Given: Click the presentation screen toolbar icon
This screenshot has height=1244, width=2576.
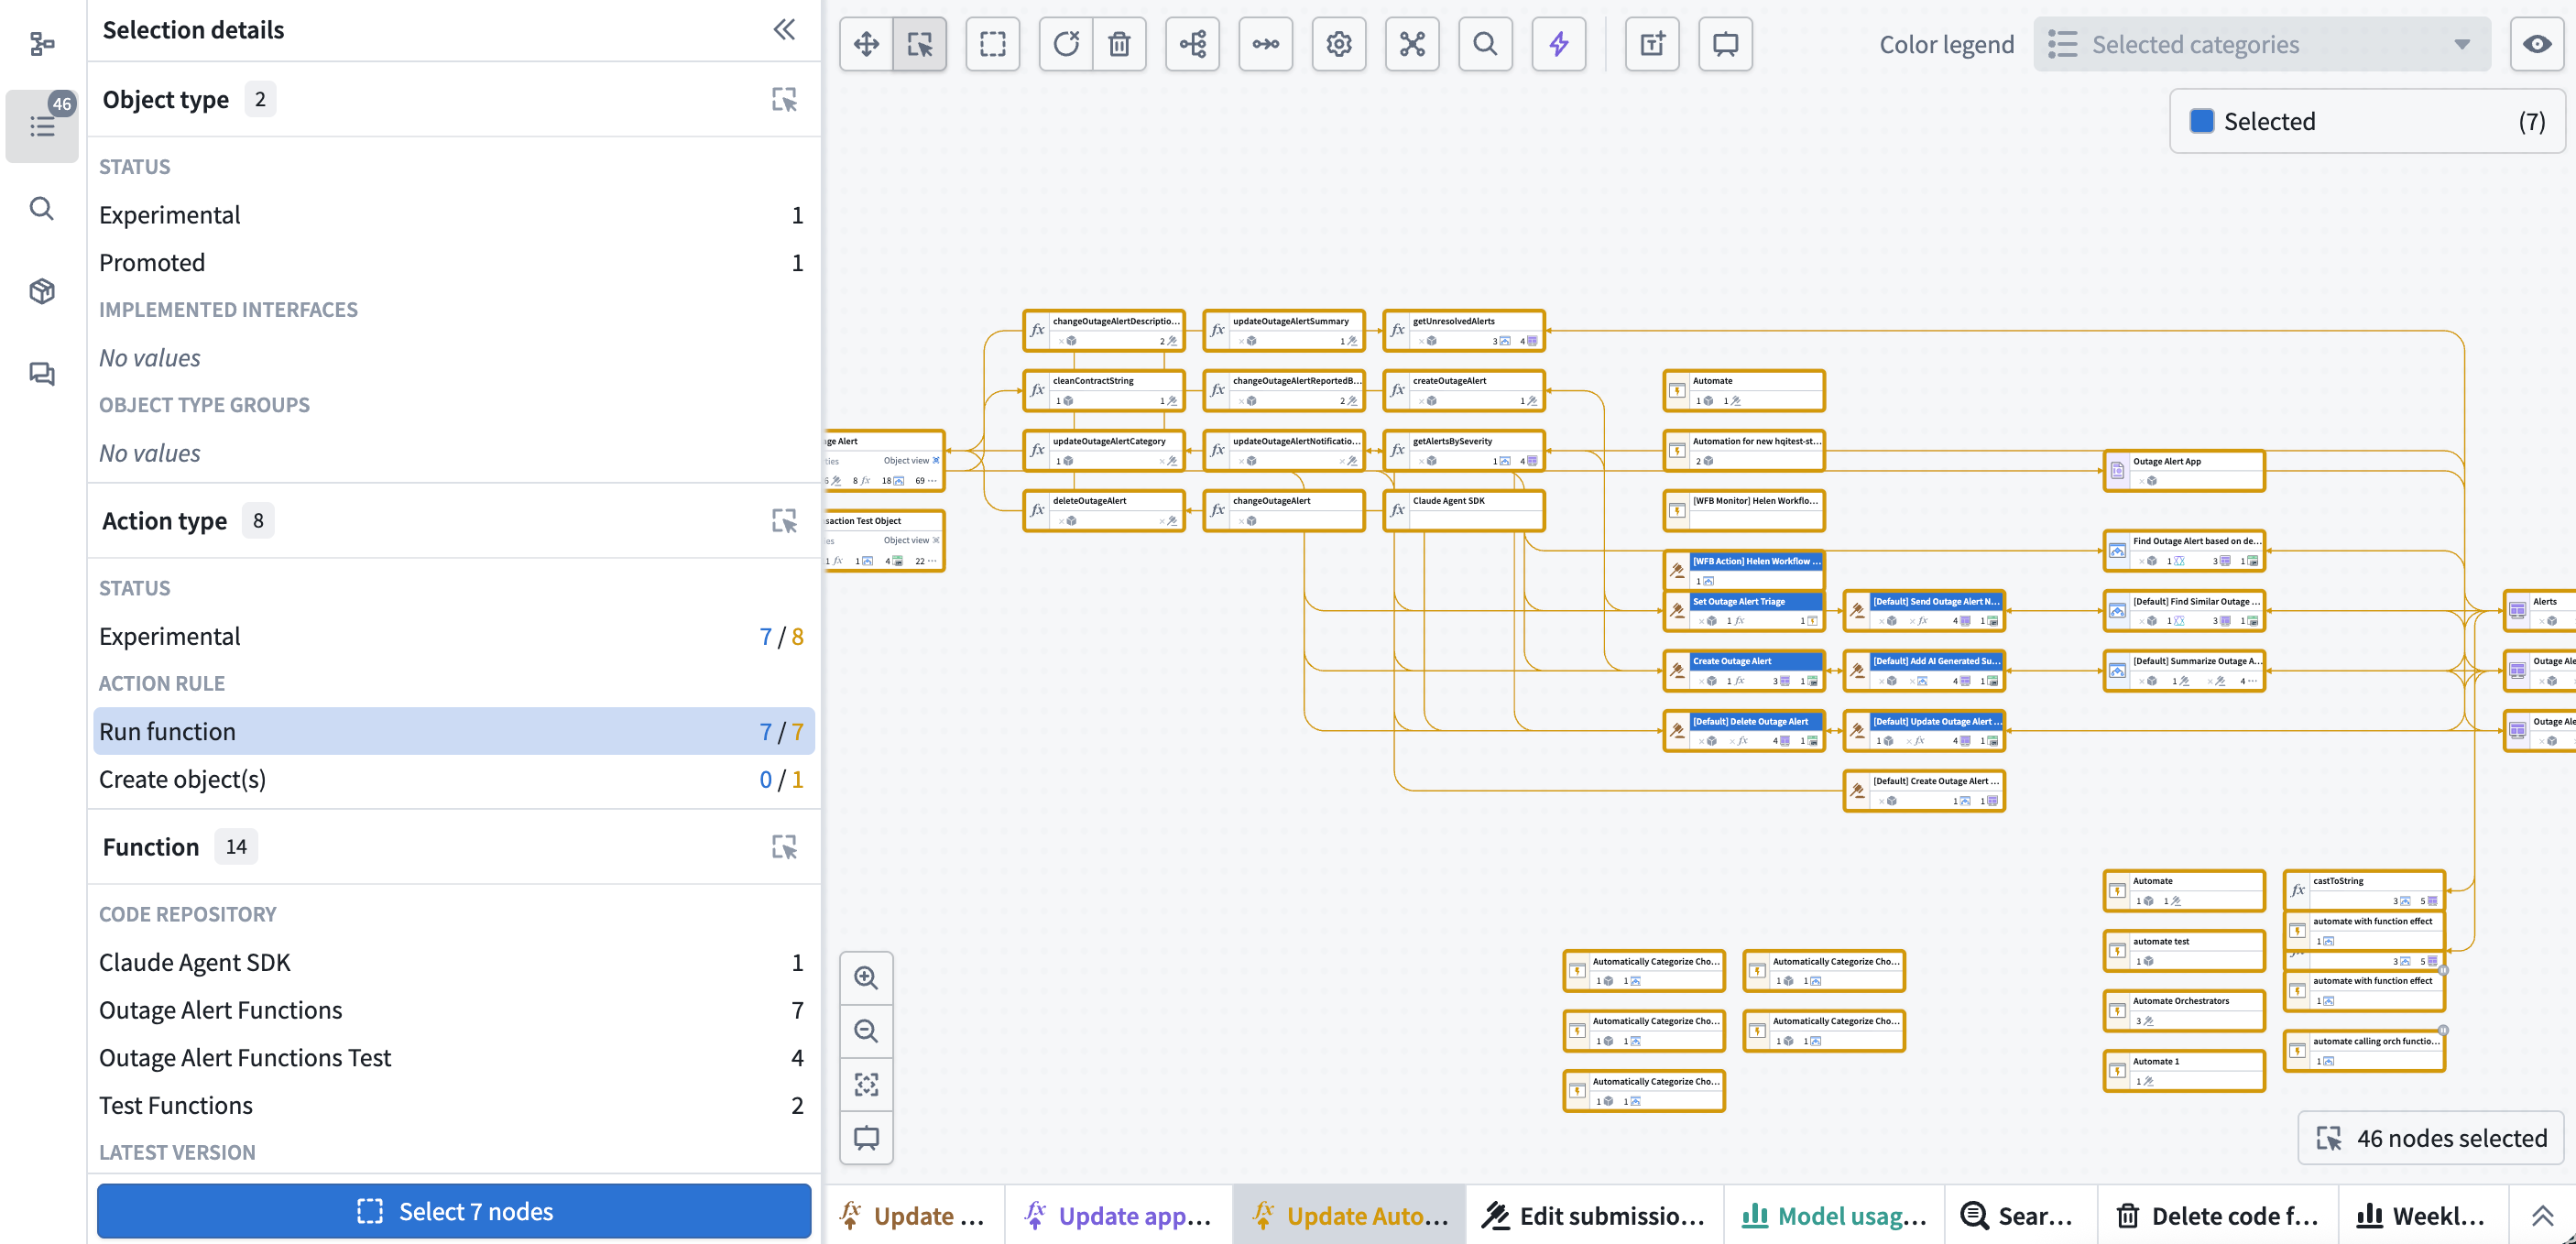Looking at the screenshot, I should click(x=1725, y=44).
